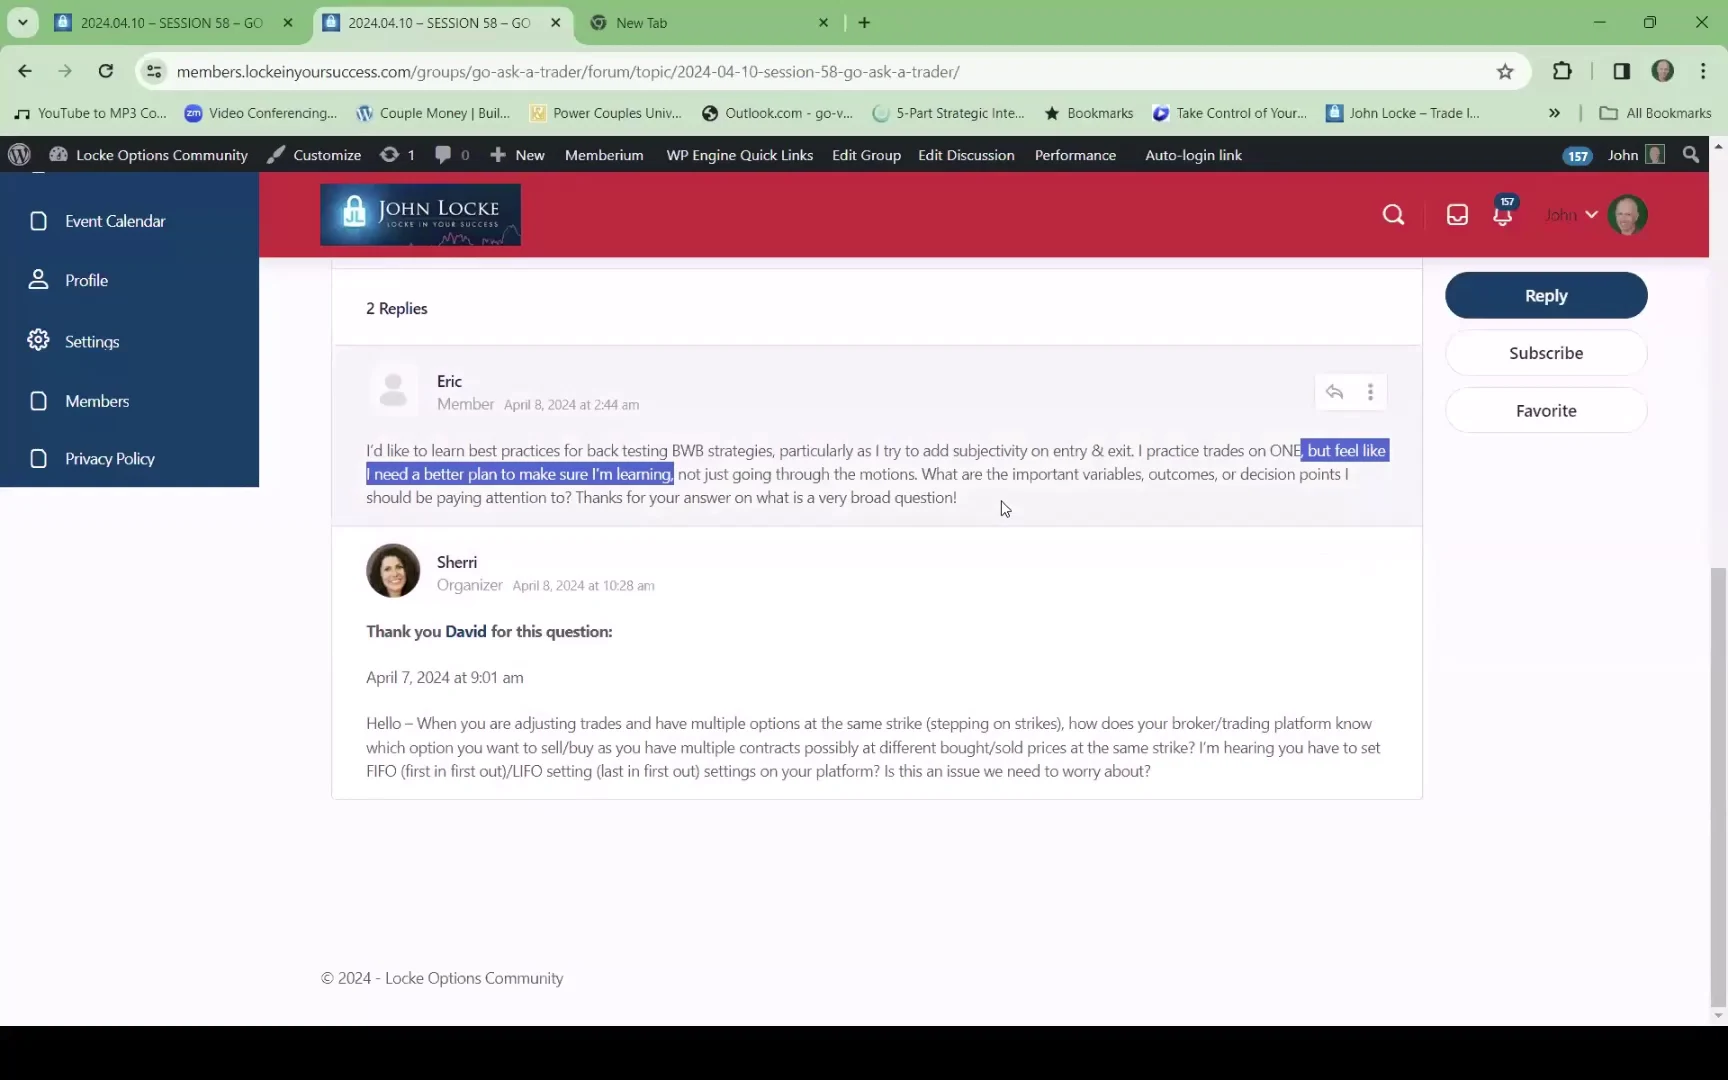Open the Chrome profile avatar

pos(1662,71)
